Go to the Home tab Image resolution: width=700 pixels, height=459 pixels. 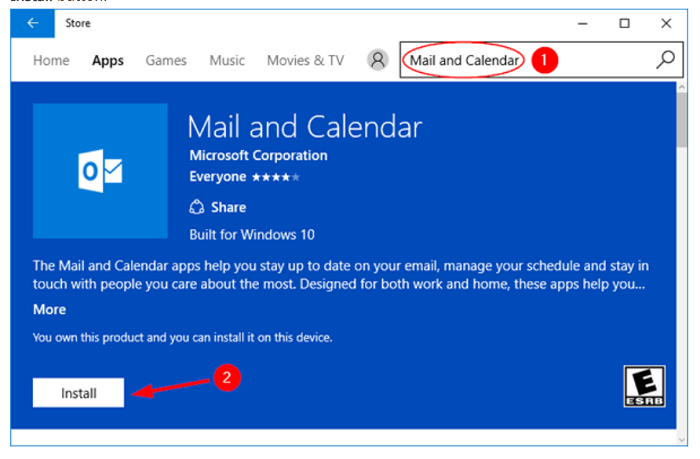[51, 60]
